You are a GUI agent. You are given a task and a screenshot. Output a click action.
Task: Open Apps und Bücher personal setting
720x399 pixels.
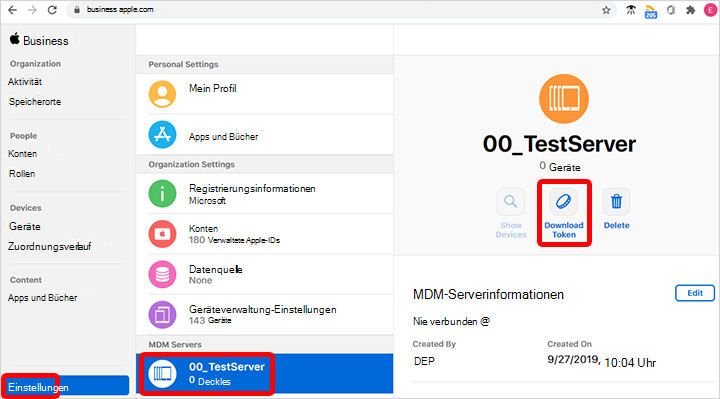pyautogui.click(x=264, y=135)
